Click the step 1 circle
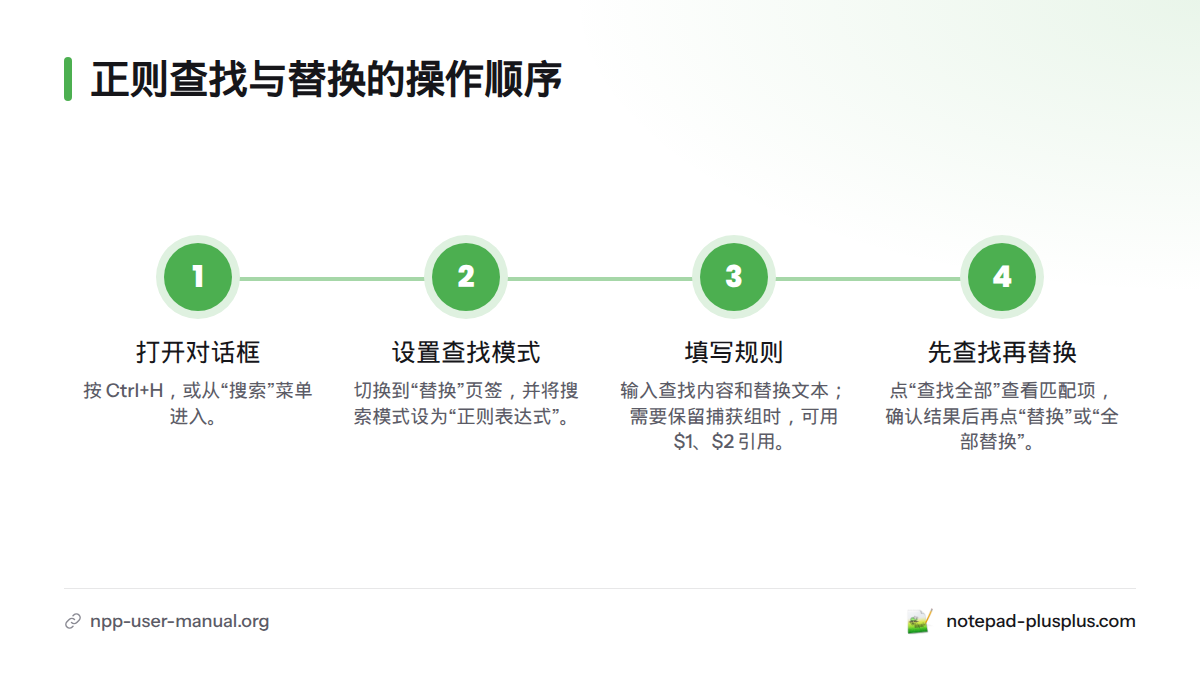The height and width of the screenshot is (675, 1200). coord(198,277)
